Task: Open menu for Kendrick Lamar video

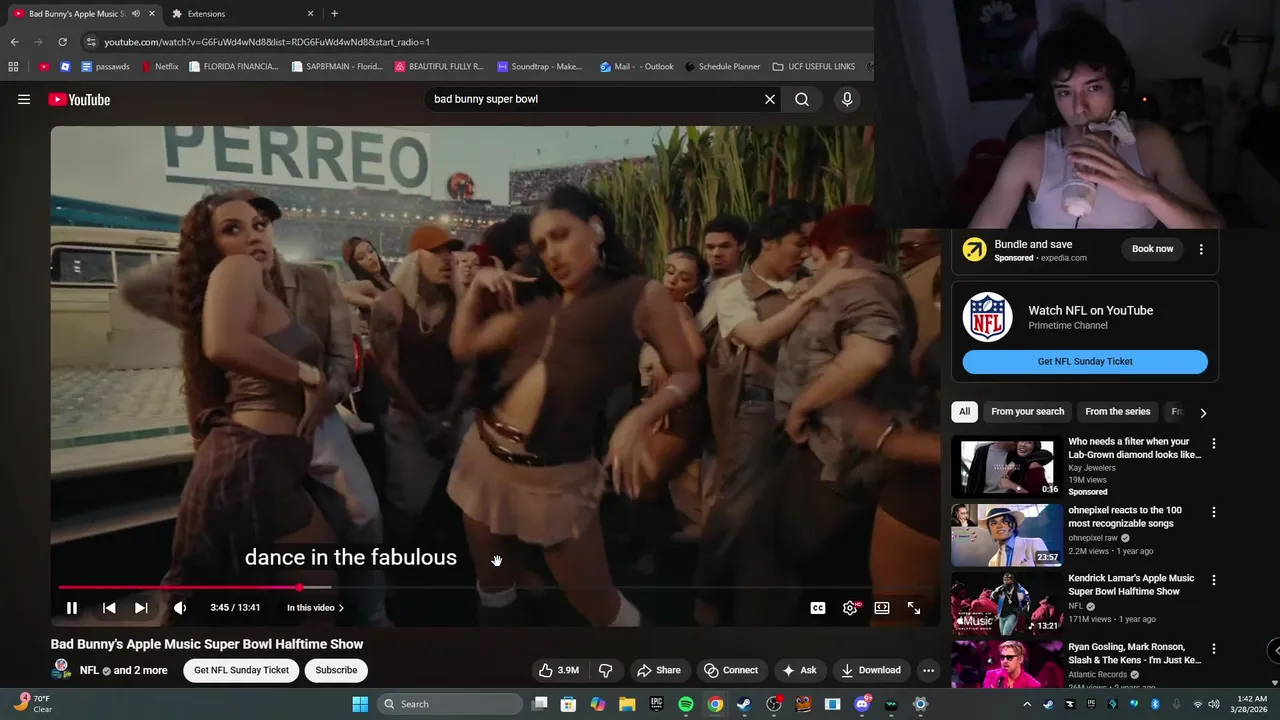Action: click(1214, 580)
